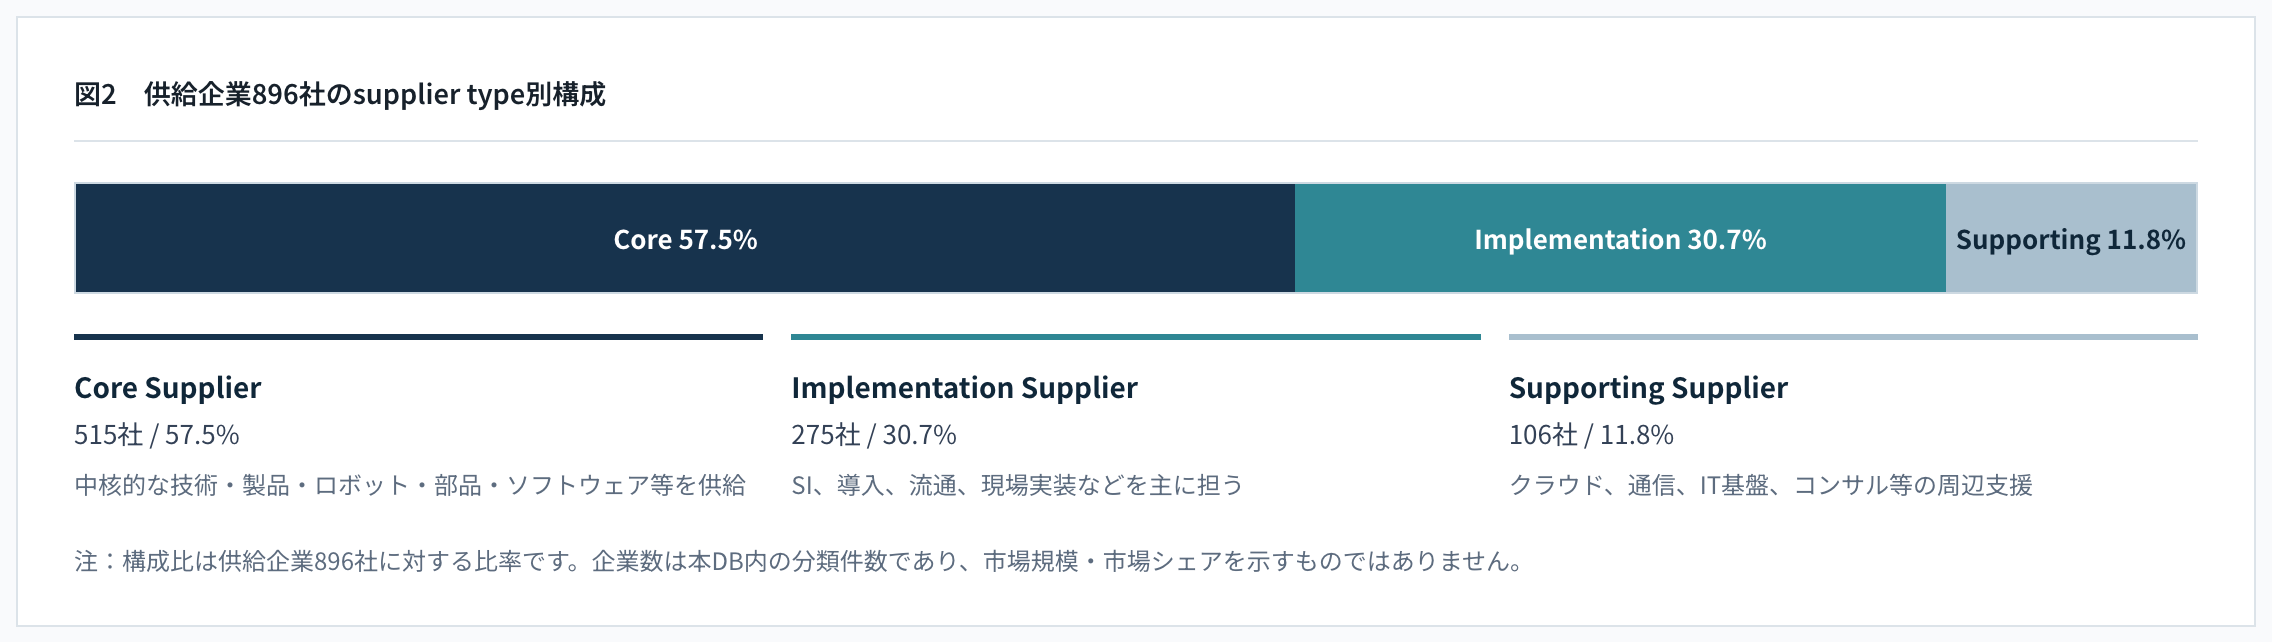Click the light gray-blue Supporting legend line
Screen dimensions: 2272x642
point(1853,337)
